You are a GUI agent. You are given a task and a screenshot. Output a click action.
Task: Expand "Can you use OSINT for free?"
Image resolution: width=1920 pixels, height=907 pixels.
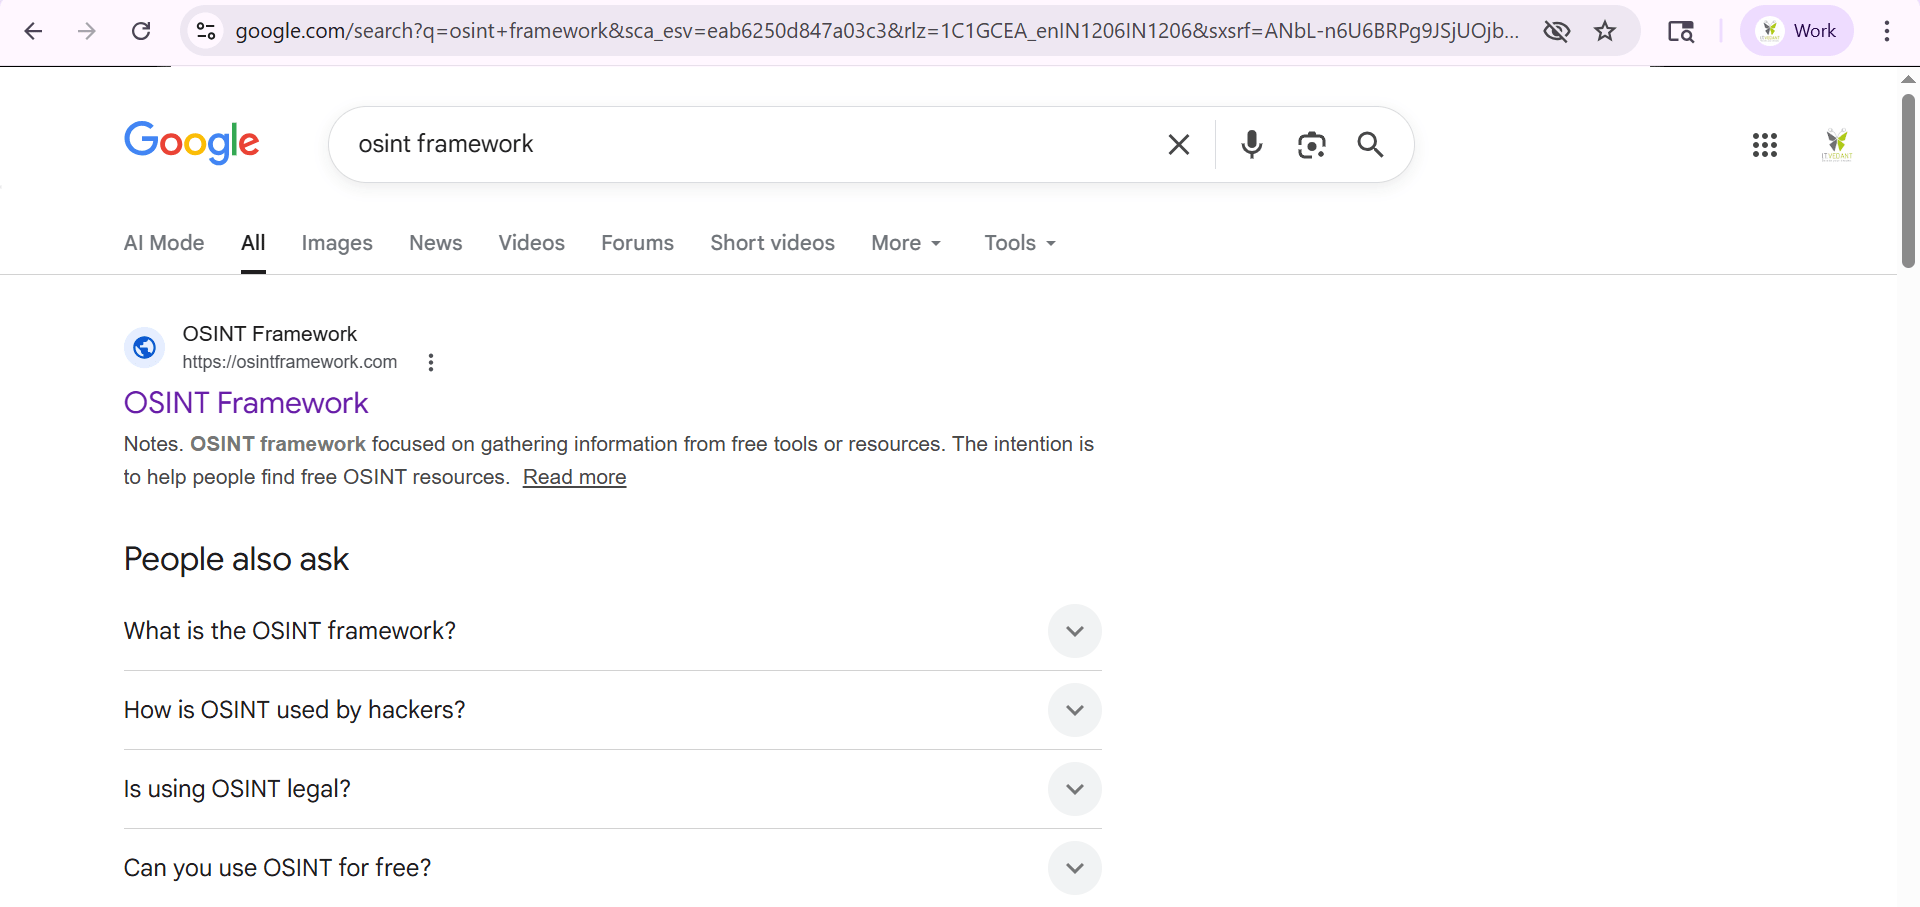613,868
